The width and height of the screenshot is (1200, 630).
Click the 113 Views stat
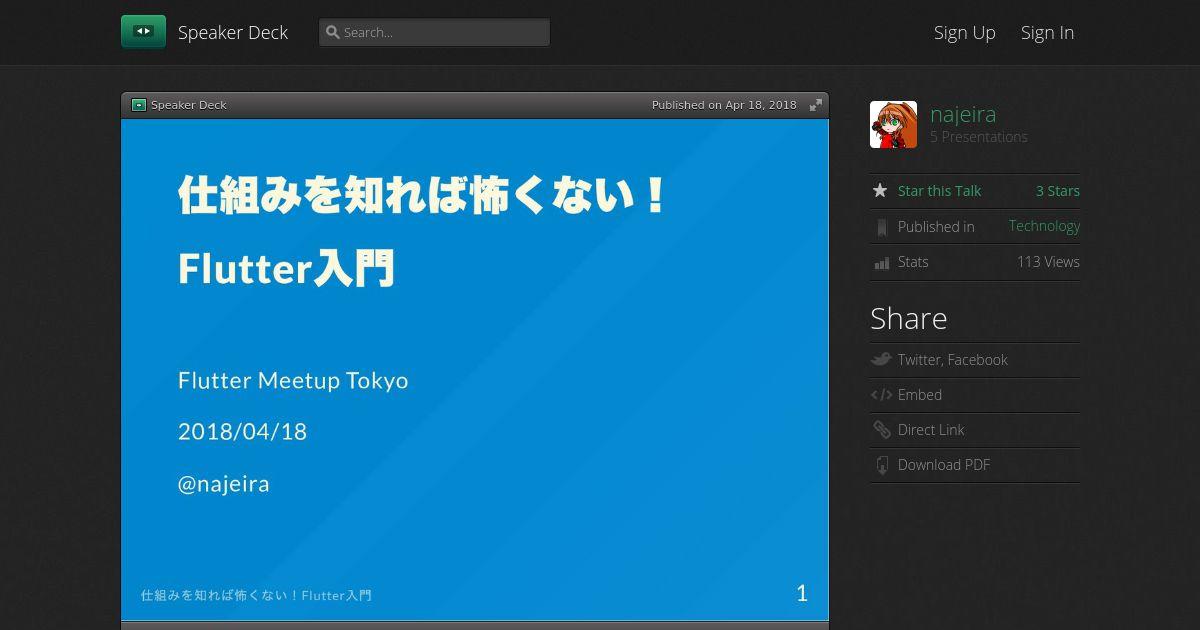coord(1048,262)
